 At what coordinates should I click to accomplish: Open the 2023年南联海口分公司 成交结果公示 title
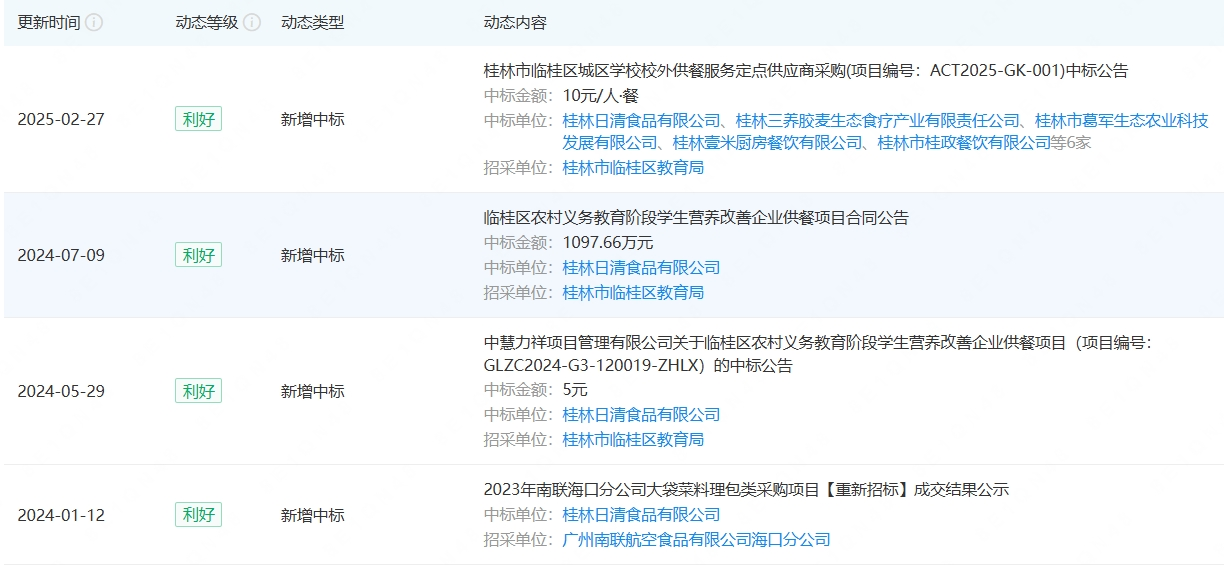(746, 490)
